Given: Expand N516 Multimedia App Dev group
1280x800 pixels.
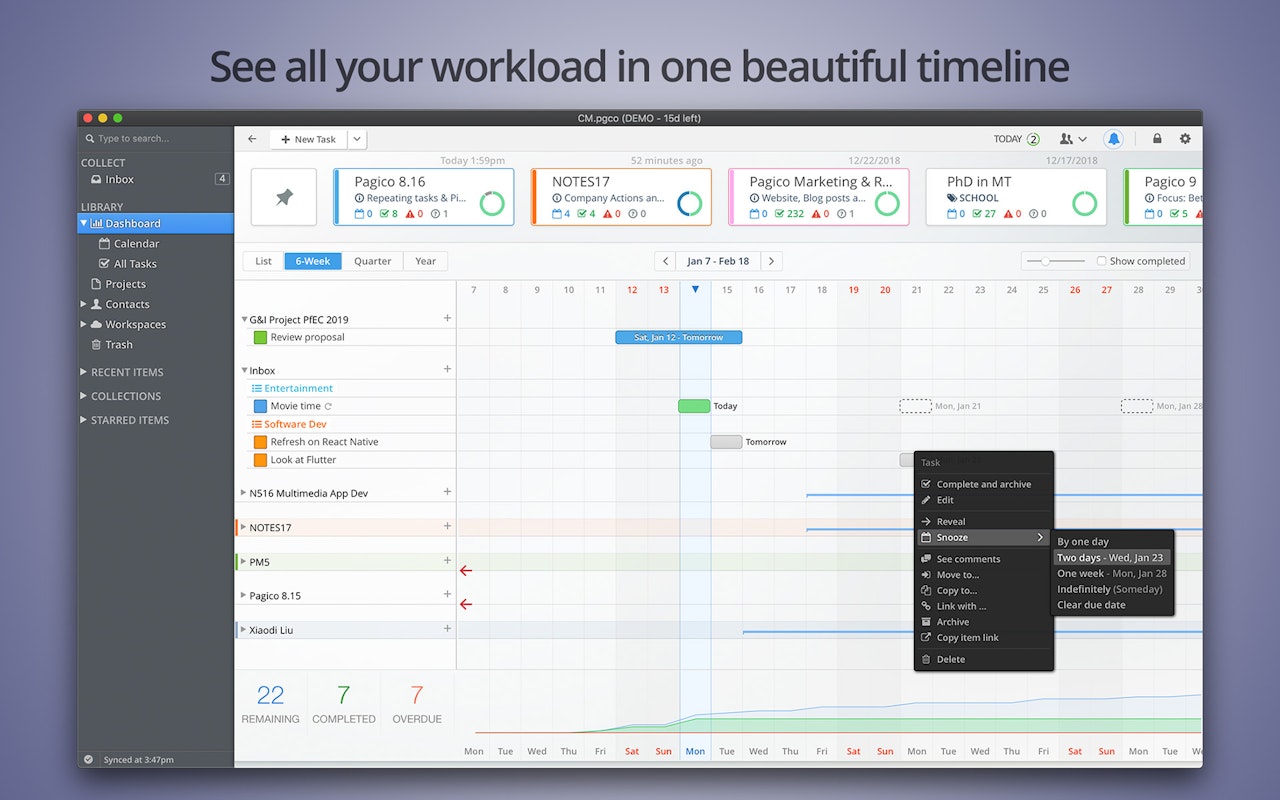Looking at the screenshot, I should [244, 493].
